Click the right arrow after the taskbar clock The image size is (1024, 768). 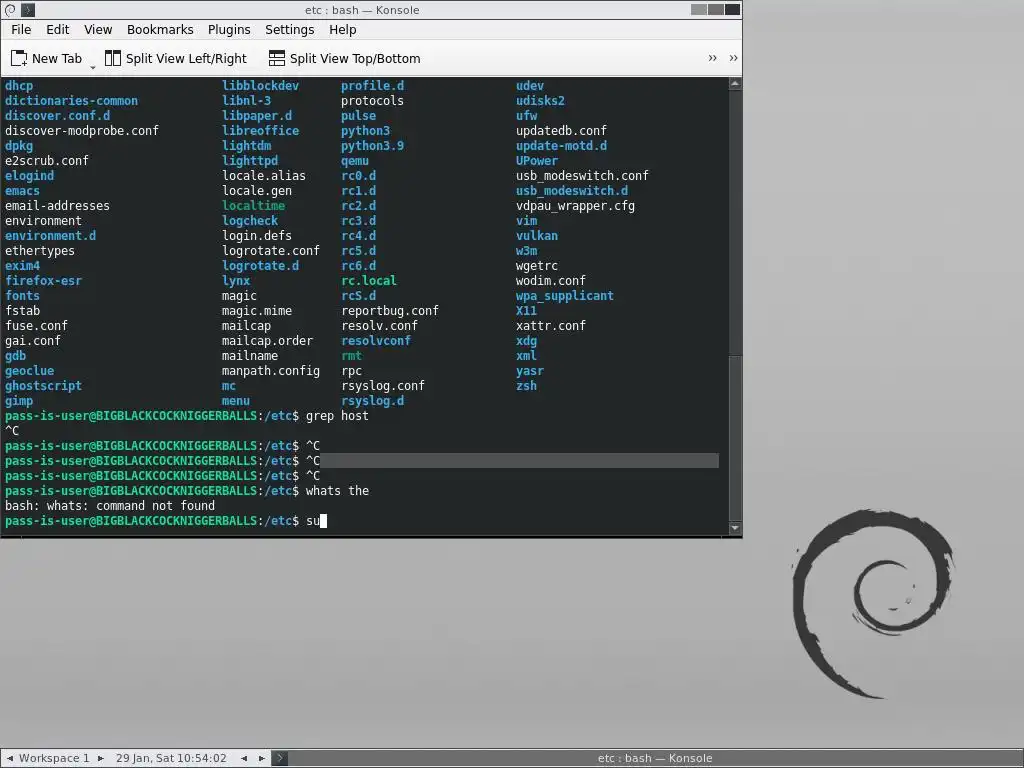click(x=261, y=758)
